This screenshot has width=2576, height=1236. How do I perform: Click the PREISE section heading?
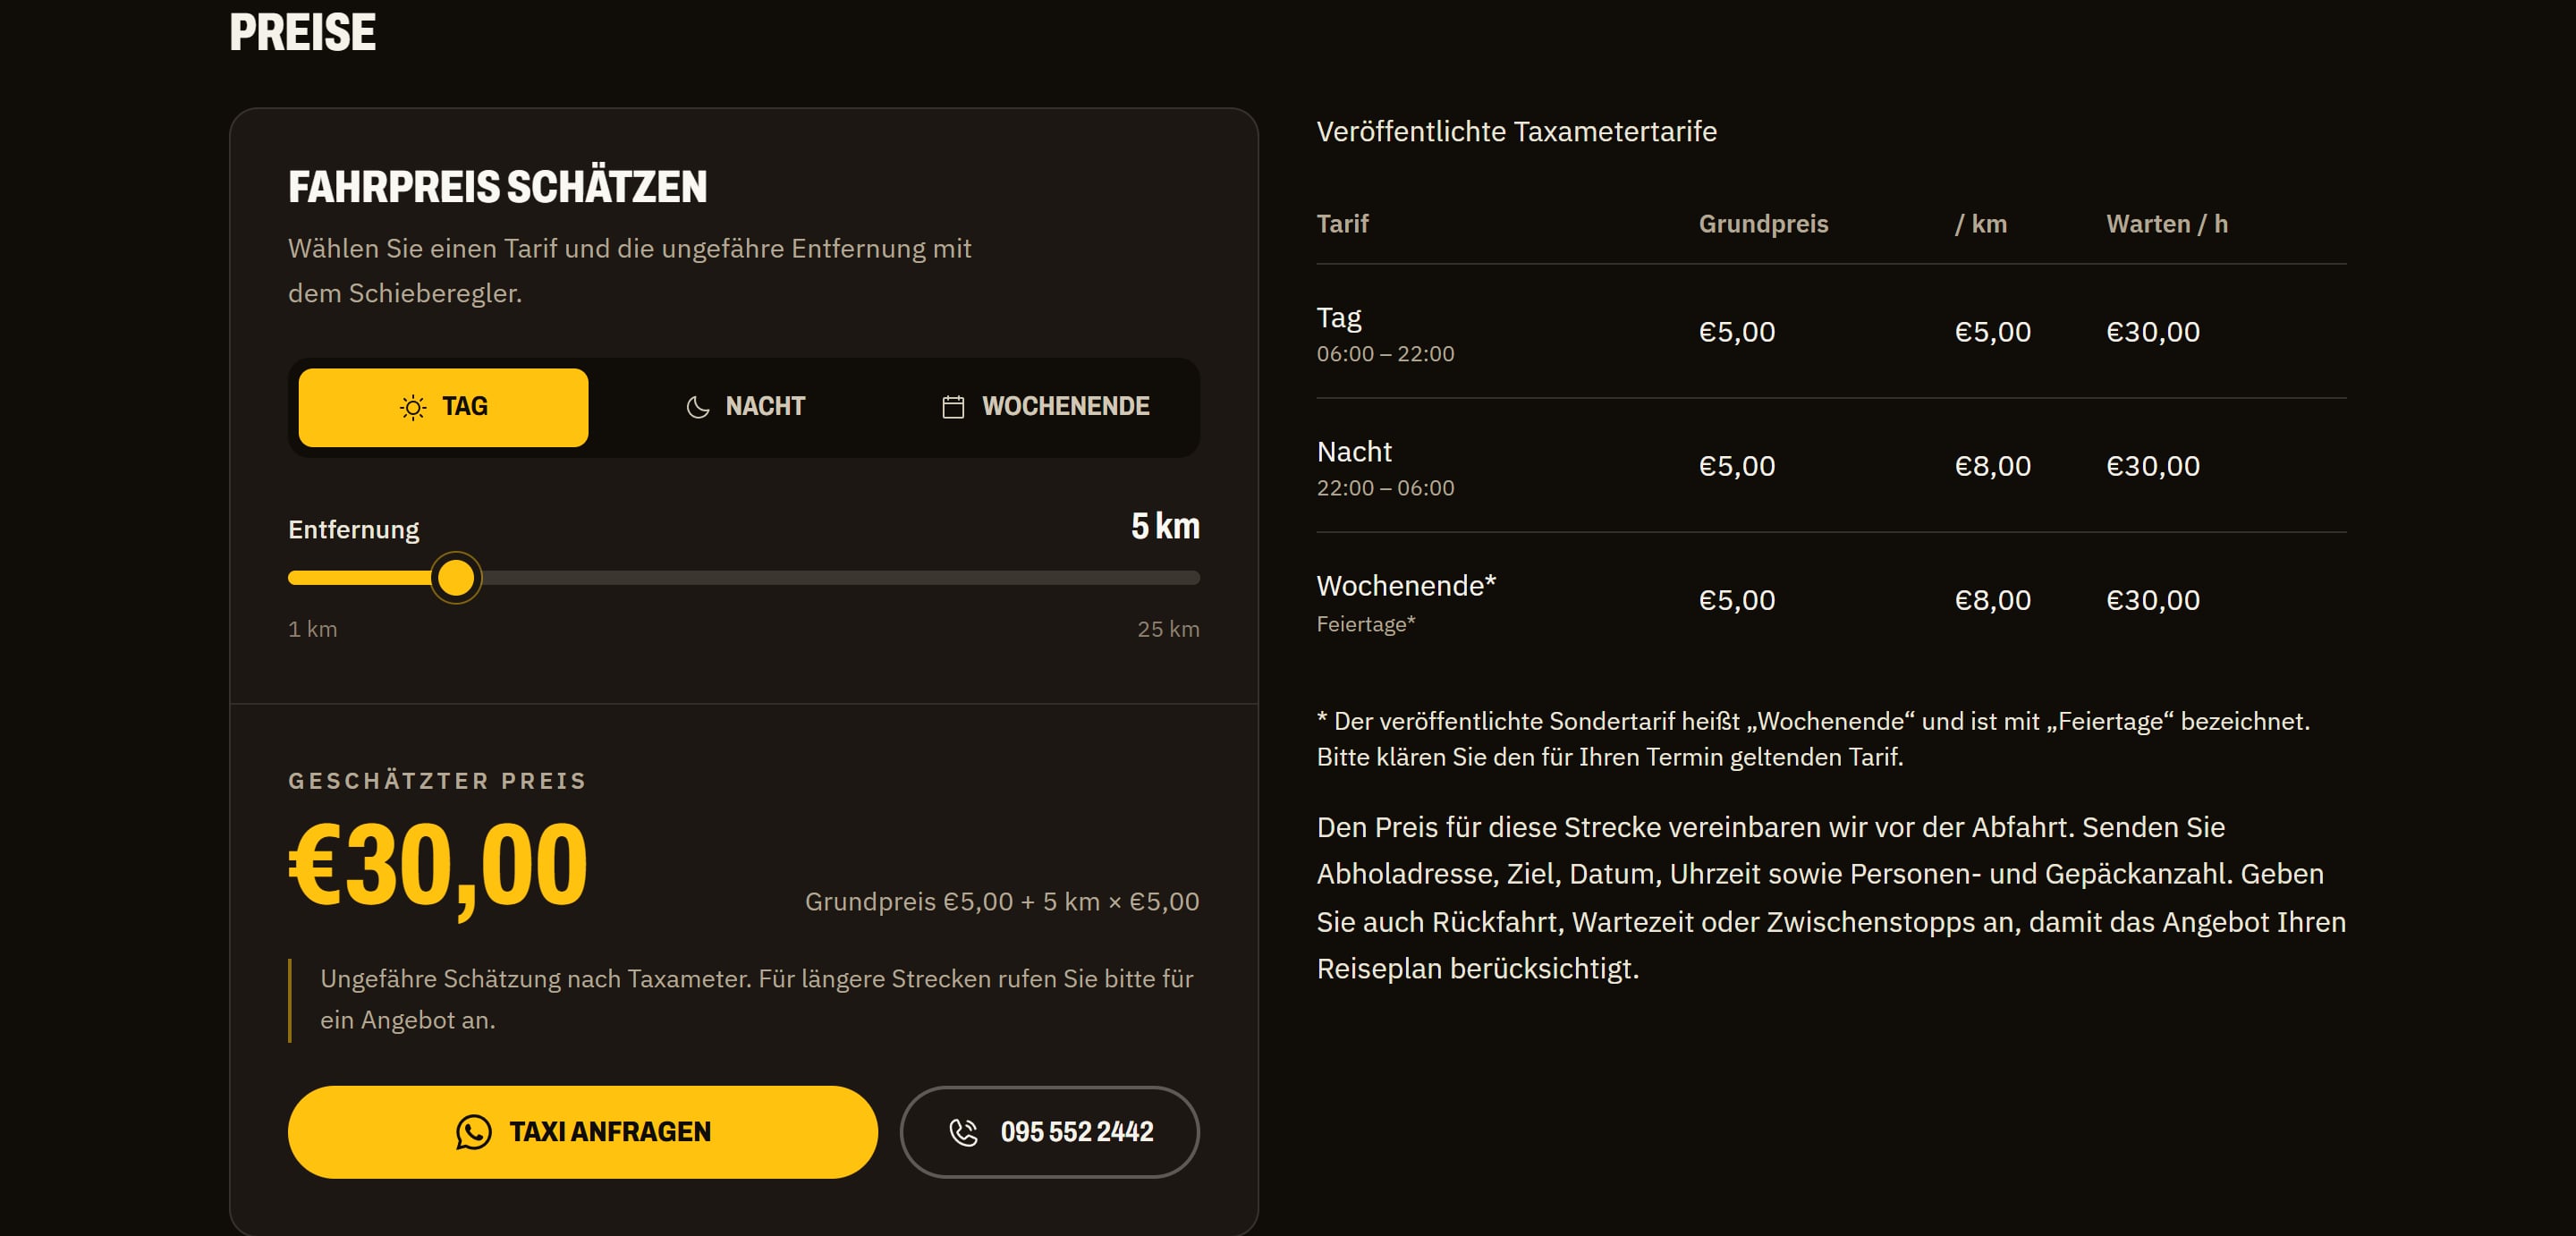[302, 32]
